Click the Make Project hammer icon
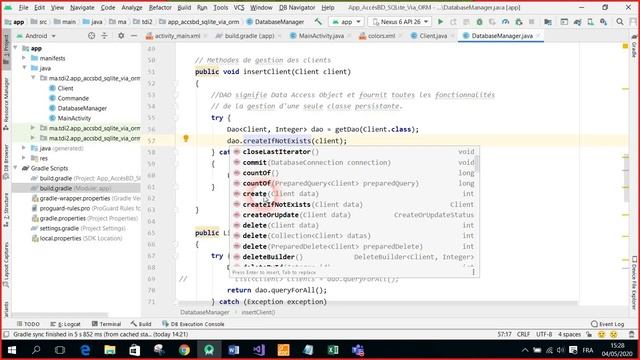The image size is (640, 360). [318, 22]
